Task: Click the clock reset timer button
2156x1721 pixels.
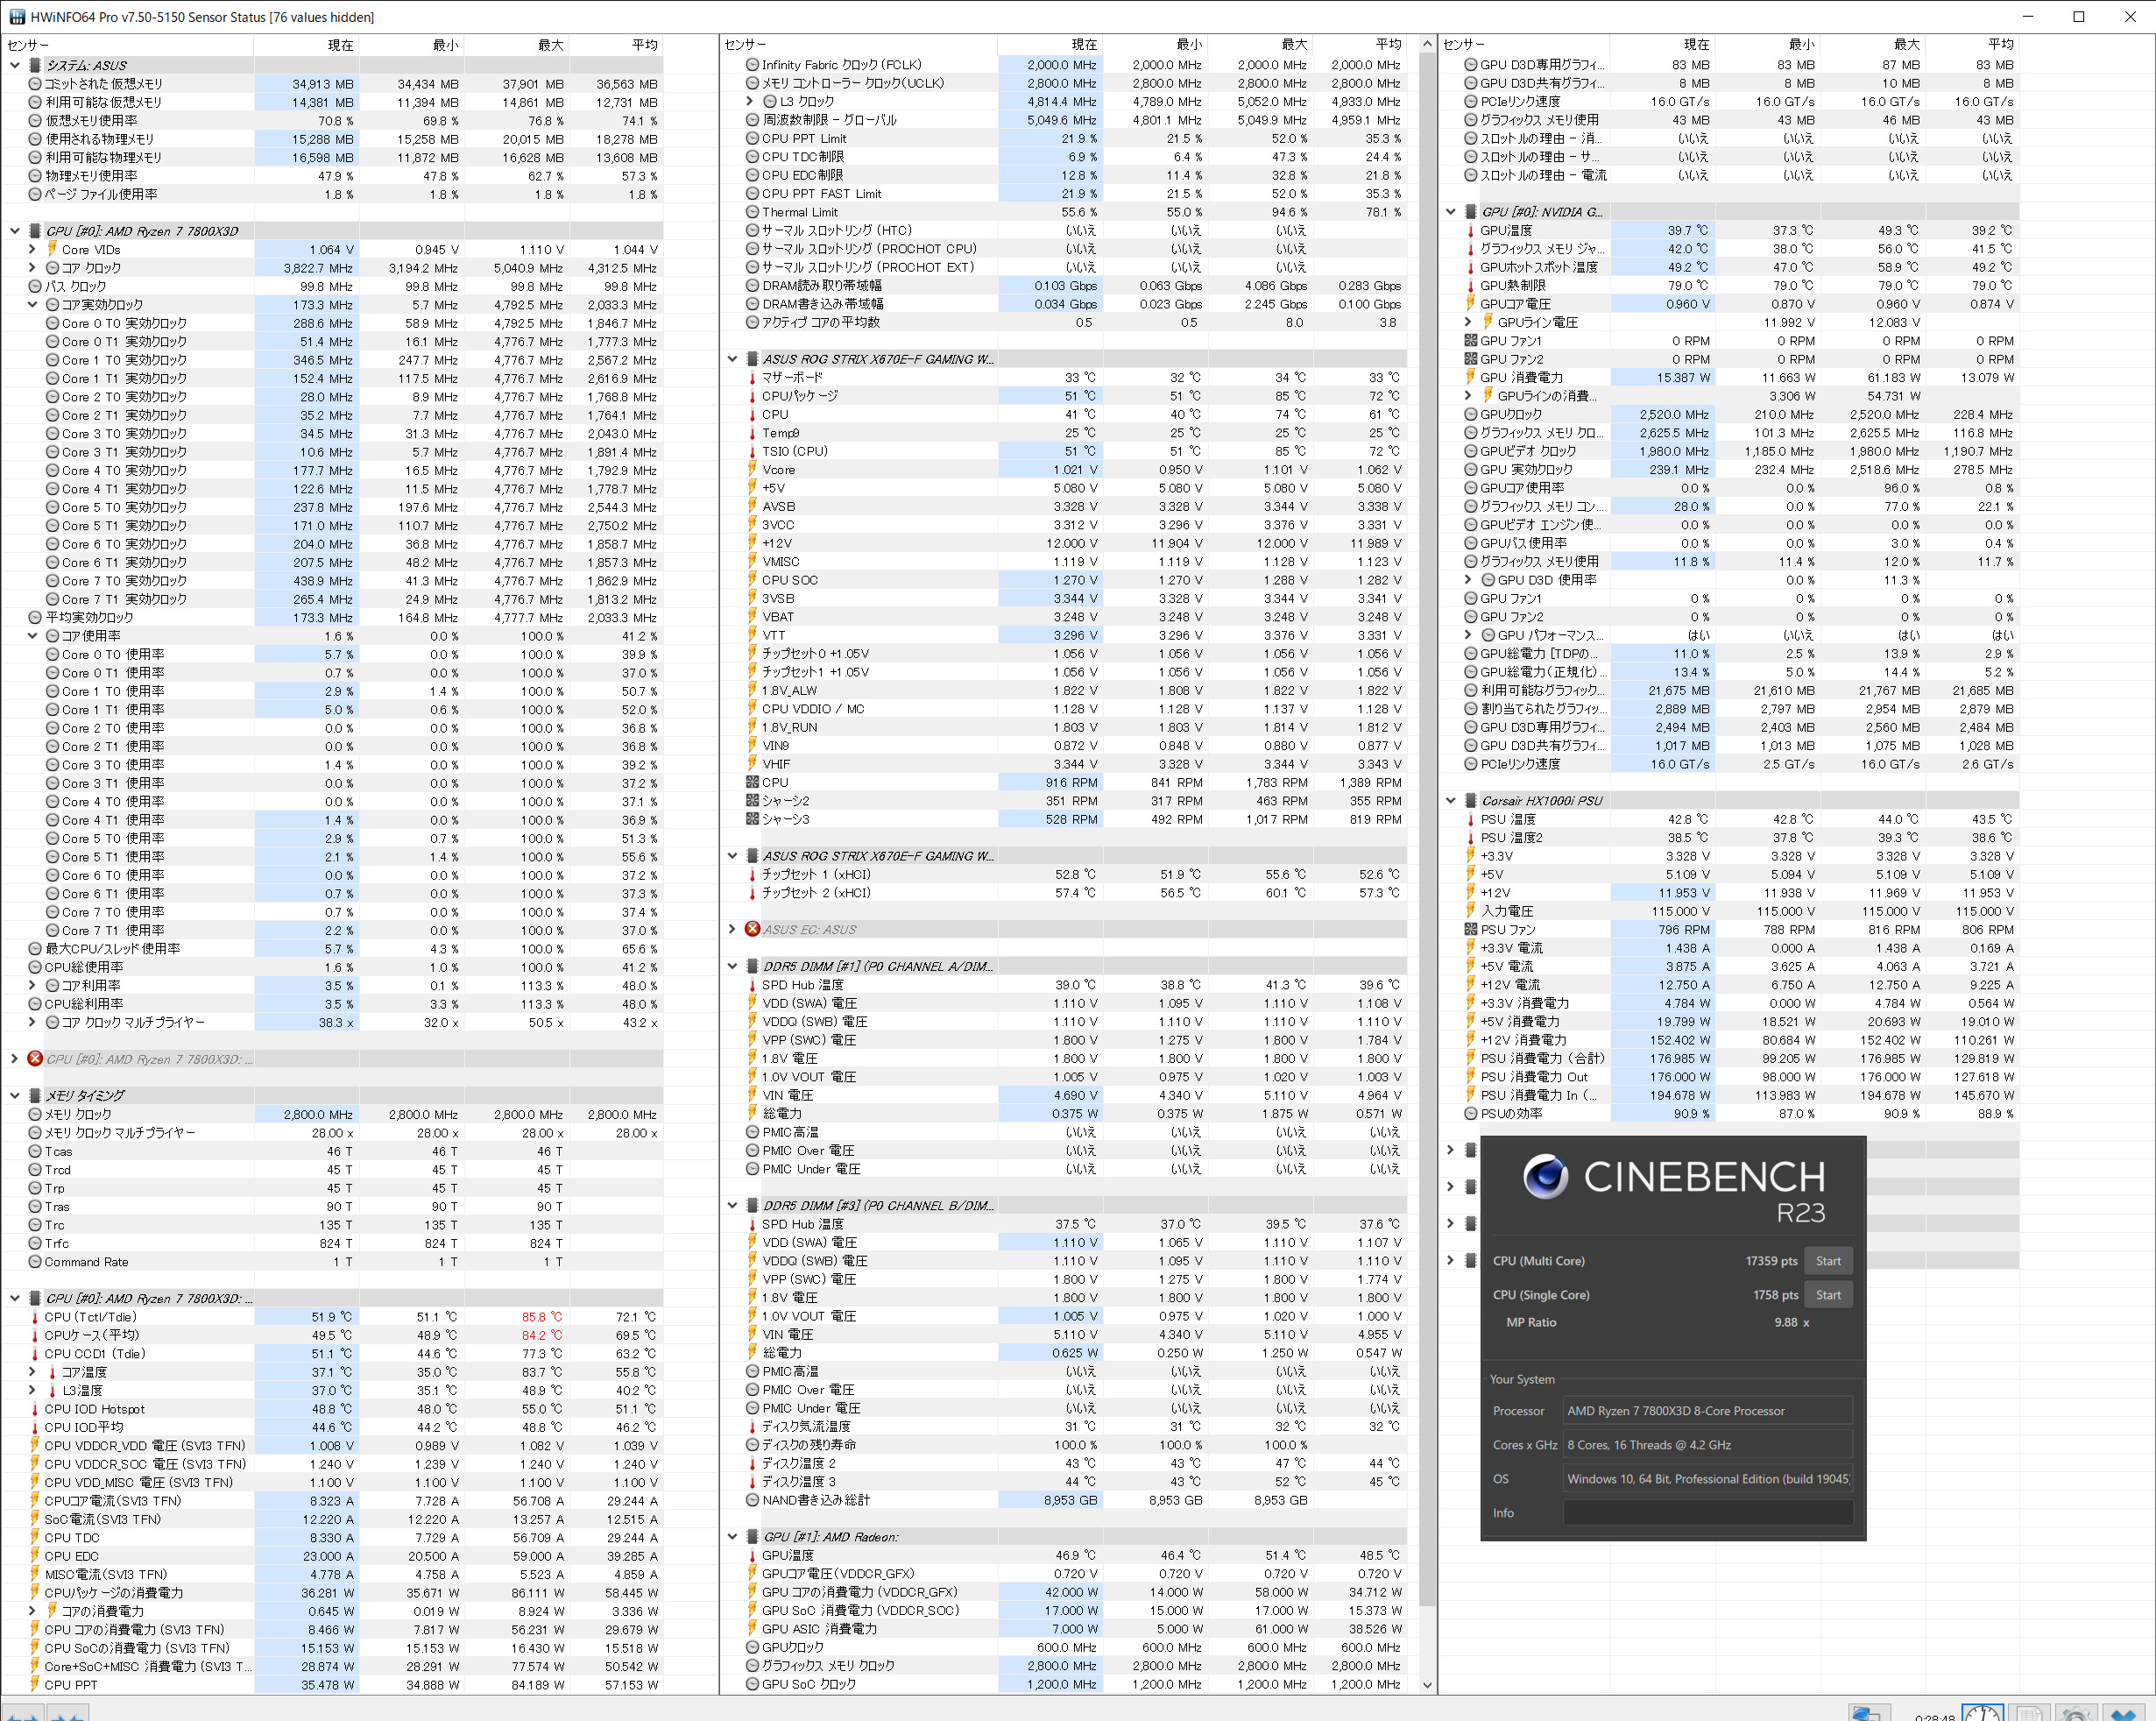Action: pos(1982,1712)
